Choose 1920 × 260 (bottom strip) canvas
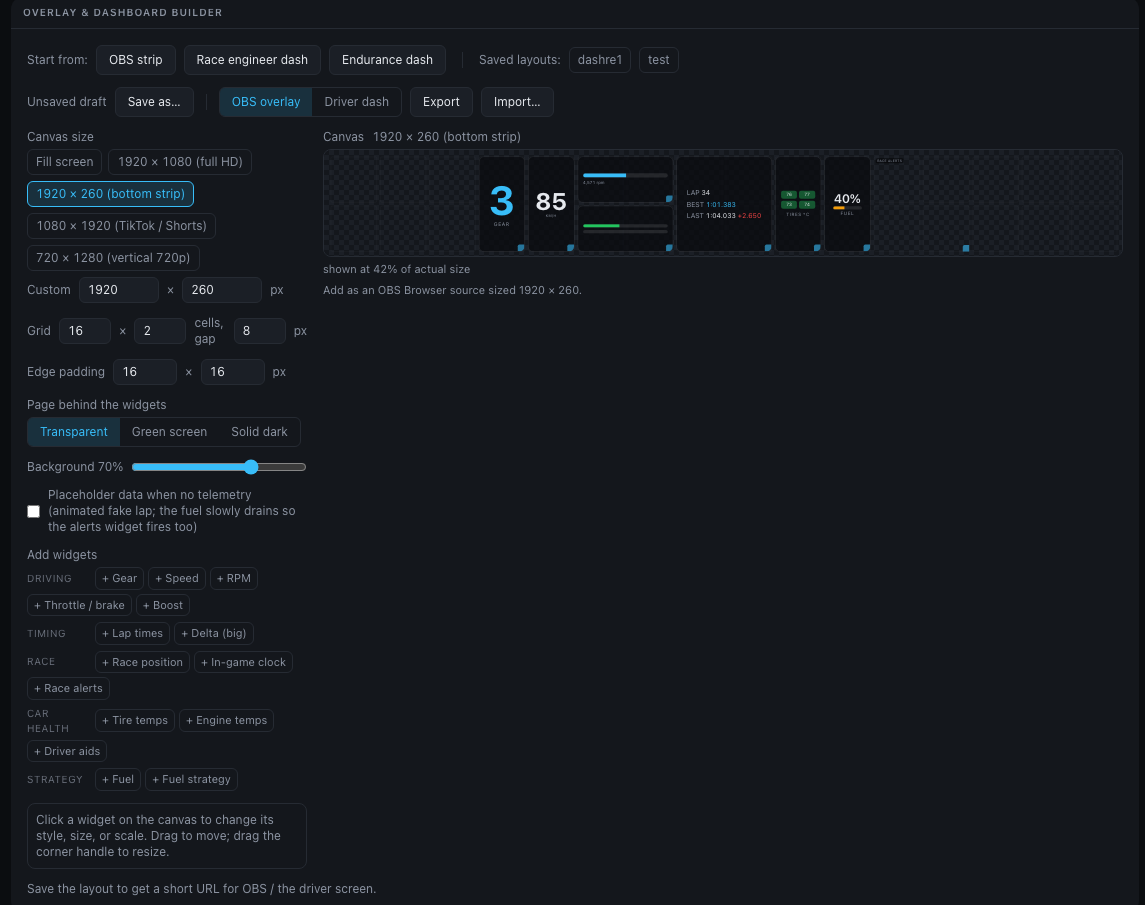The height and width of the screenshot is (905, 1145). (x=110, y=194)
